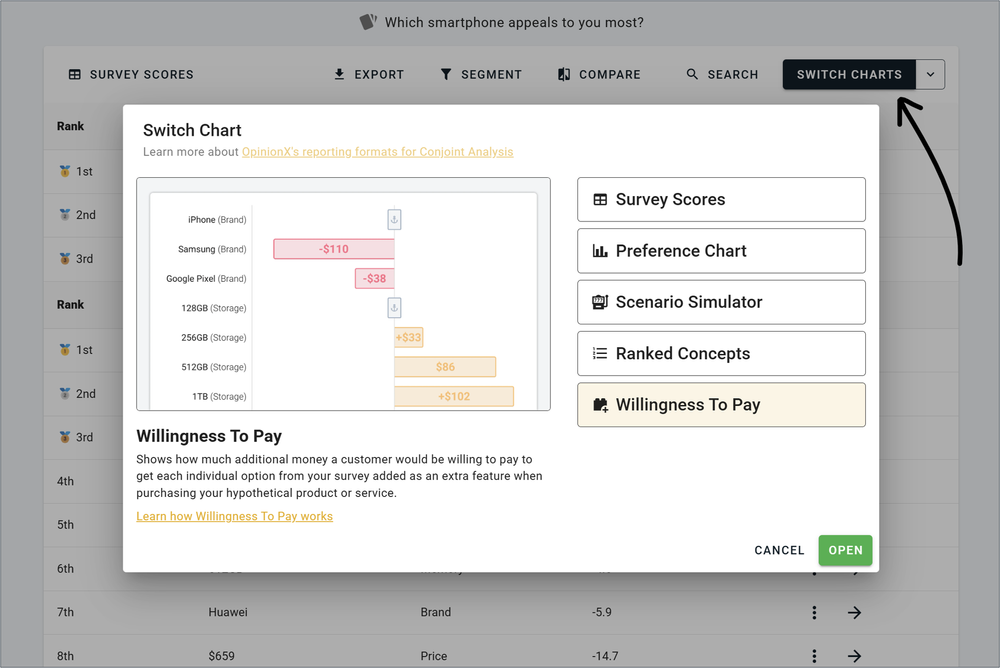1000x668 pixels.
Task: Open Learn how Willingness To Pay works link
Action: click(x=235, y=516)
